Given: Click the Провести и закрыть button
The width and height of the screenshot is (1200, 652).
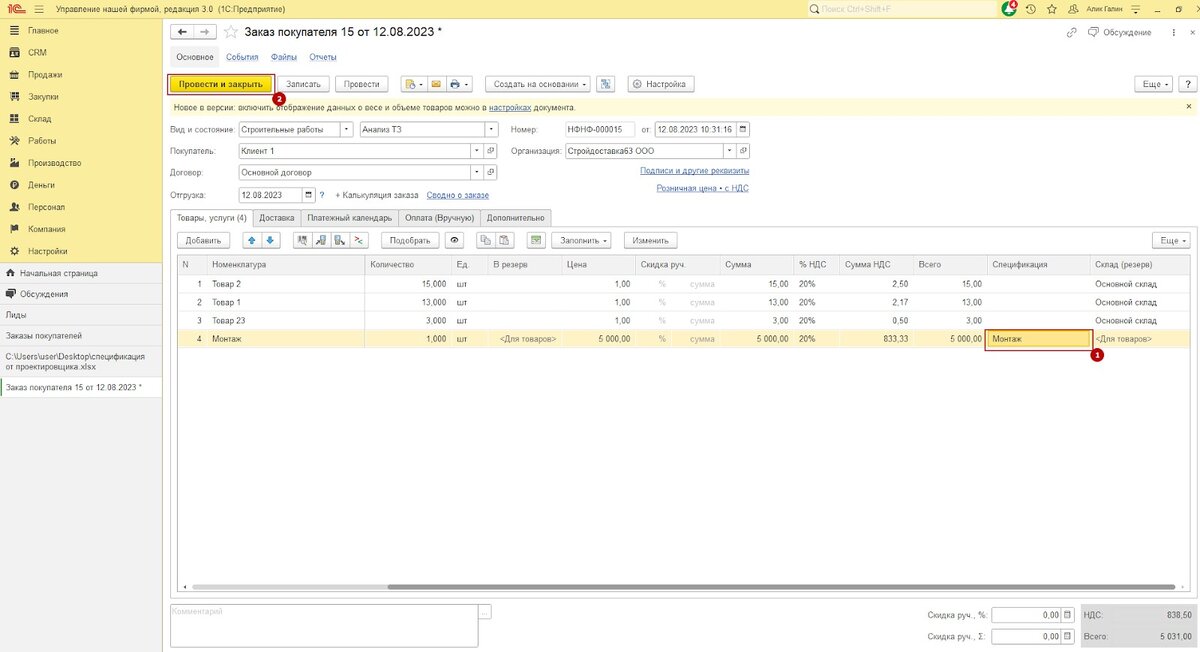Looking at the screenshot, I should (x=220, y=85).
